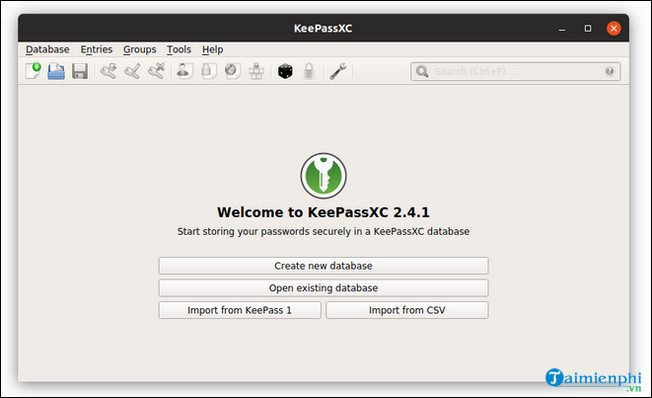Click the Edit Entry key icon

click(x=132, y=71)
